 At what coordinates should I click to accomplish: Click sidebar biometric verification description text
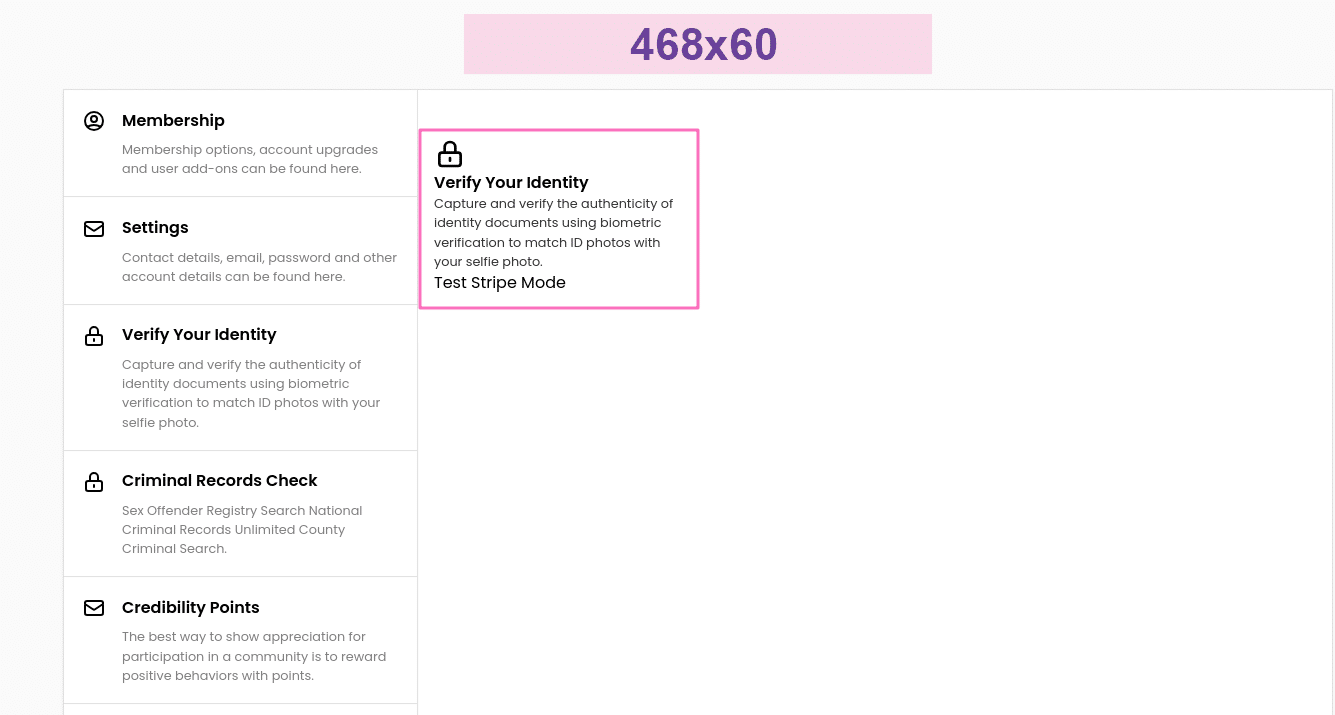click(250, 393)
